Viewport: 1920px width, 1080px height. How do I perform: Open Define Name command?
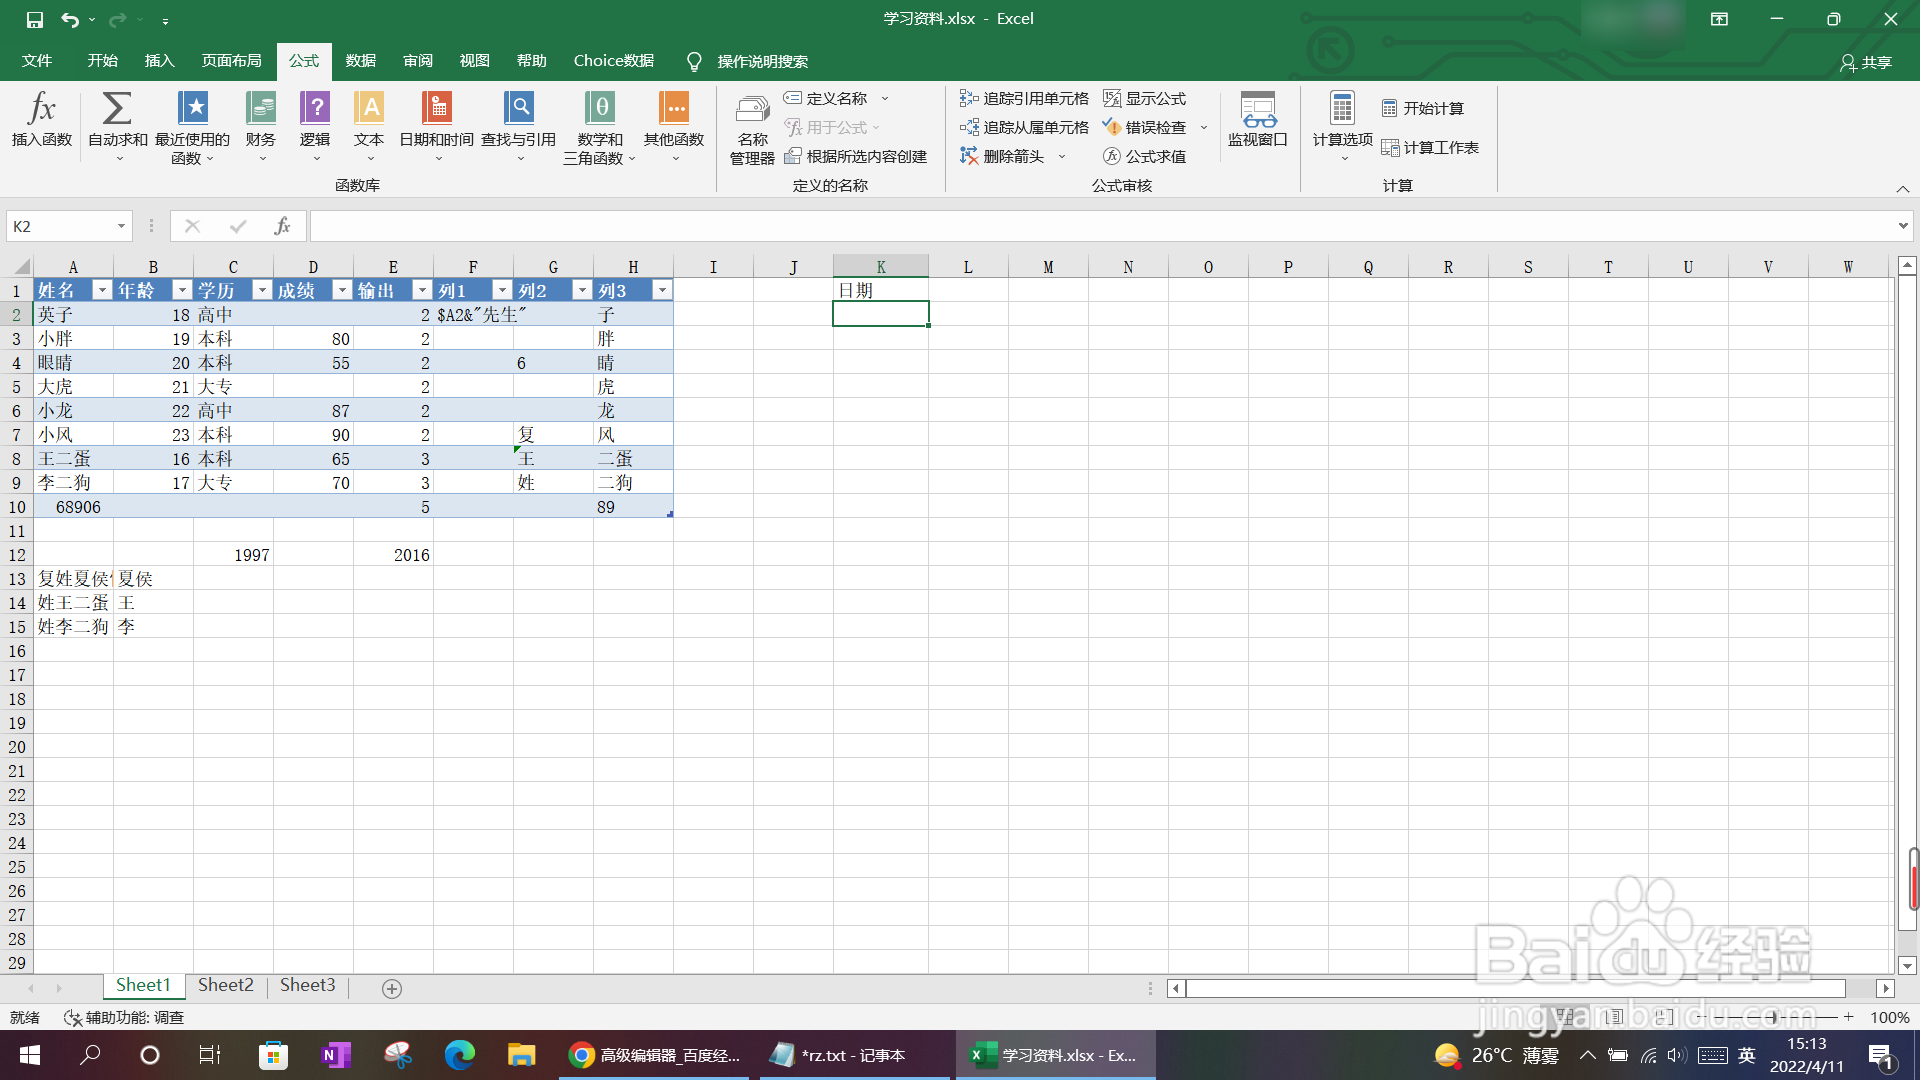pos(826,98)
